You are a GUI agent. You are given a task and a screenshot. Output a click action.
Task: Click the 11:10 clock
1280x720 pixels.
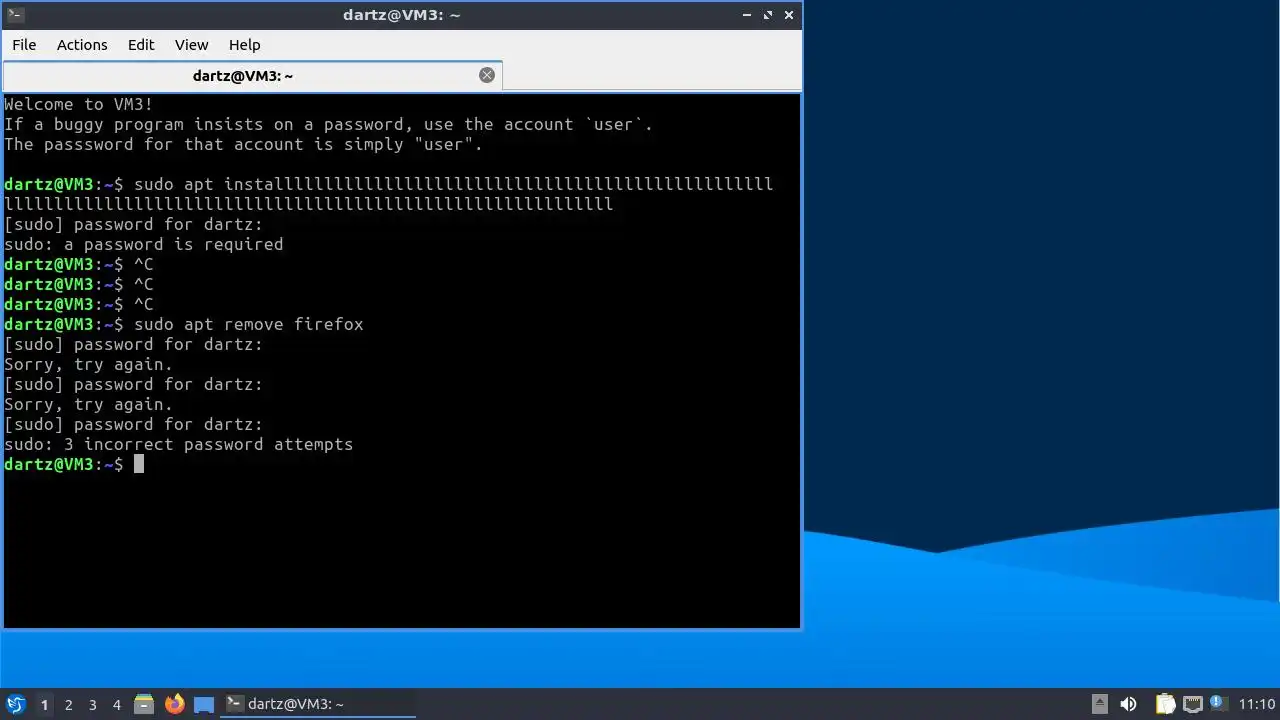(1257, 704)
